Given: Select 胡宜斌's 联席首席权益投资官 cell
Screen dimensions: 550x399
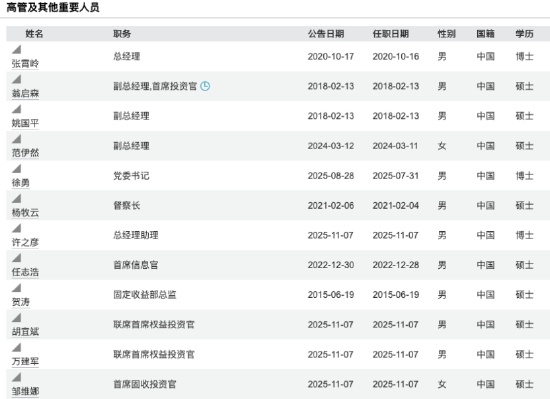Looking at the screenshot, I should (154, 325).
